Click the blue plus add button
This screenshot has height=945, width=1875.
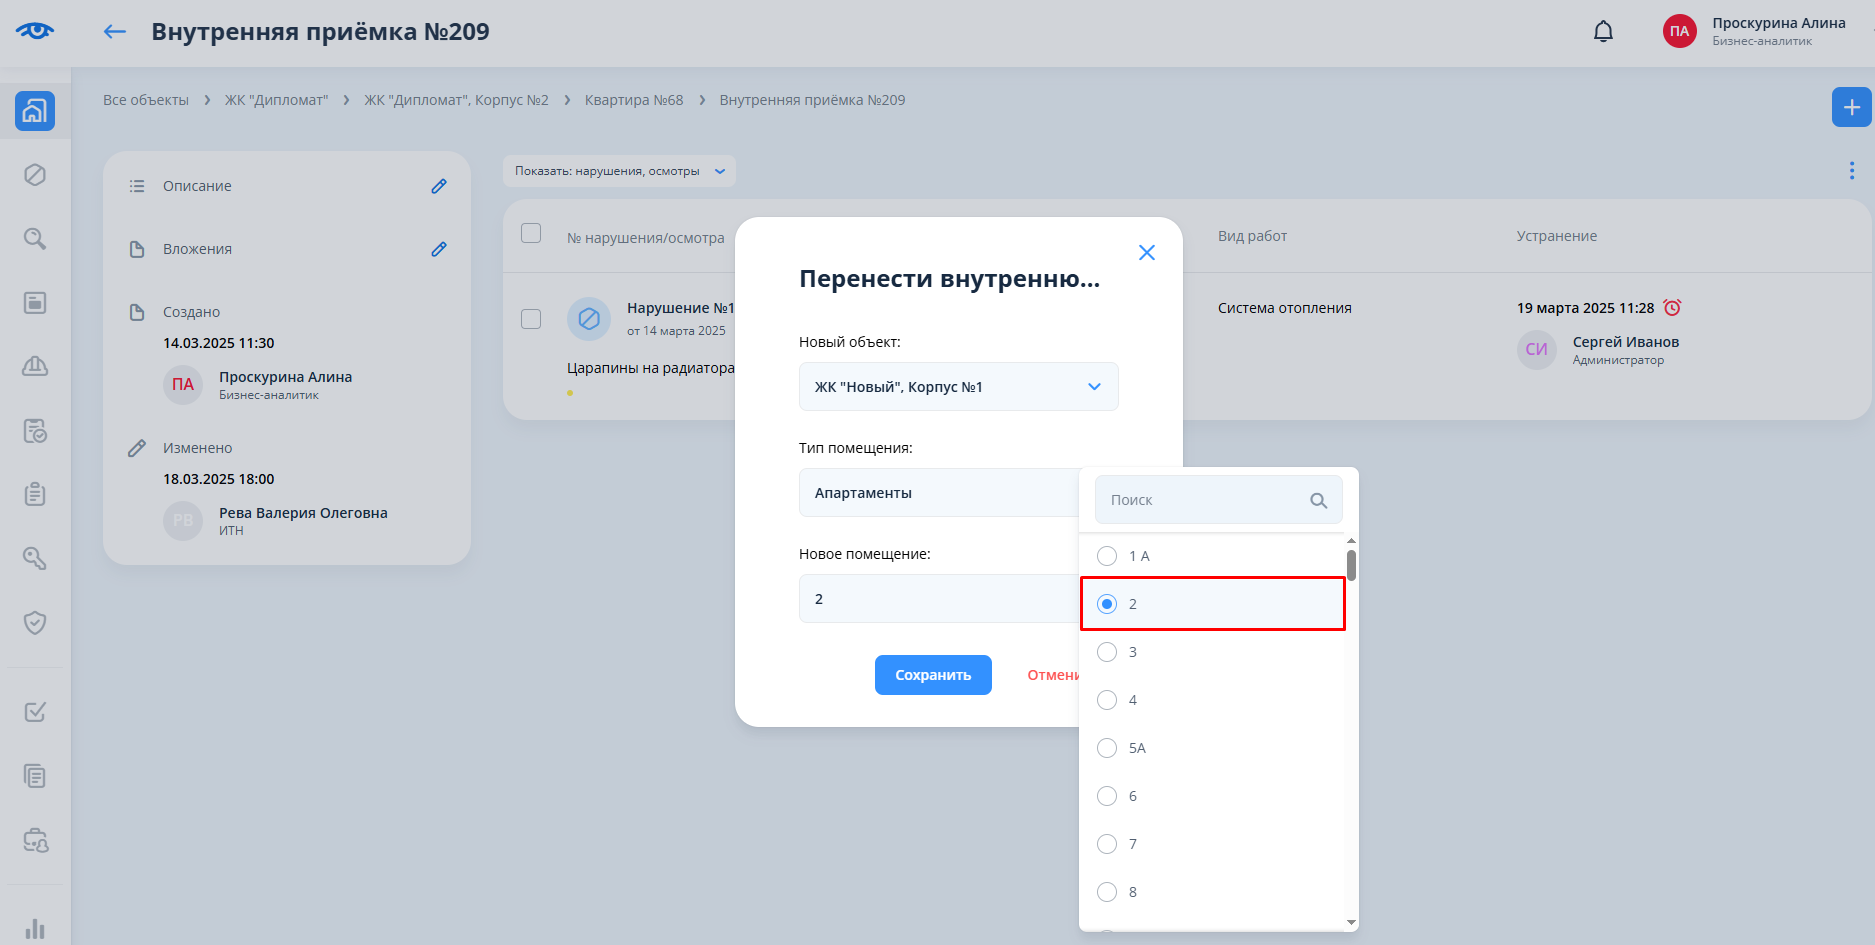click(x=1851, y=107)
